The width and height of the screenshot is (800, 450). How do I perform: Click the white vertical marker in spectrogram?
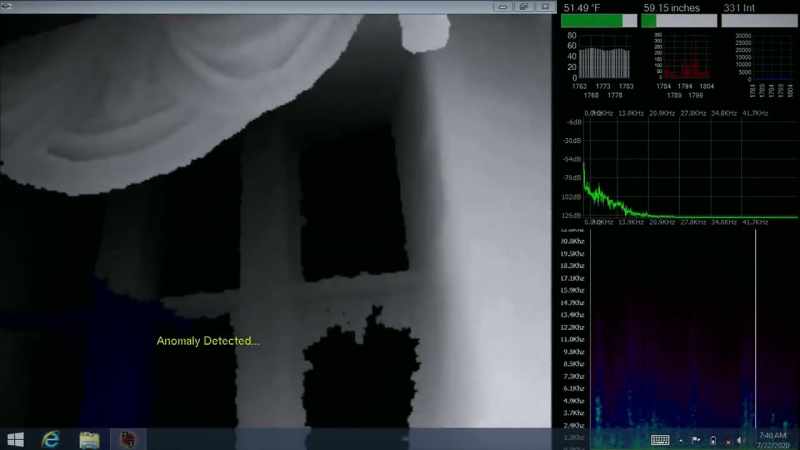coord(756,329)
